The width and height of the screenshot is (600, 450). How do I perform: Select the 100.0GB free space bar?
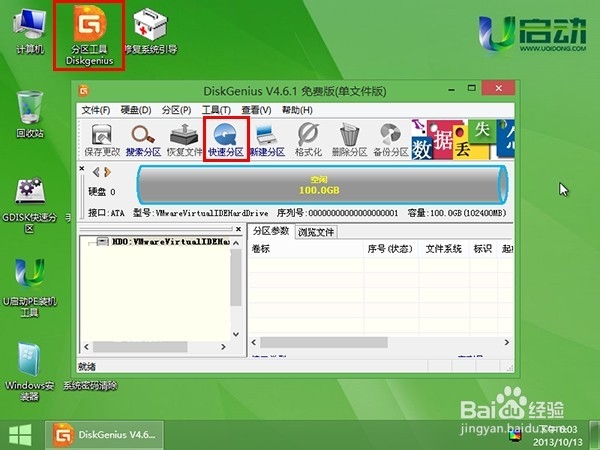tap(321, 184)
